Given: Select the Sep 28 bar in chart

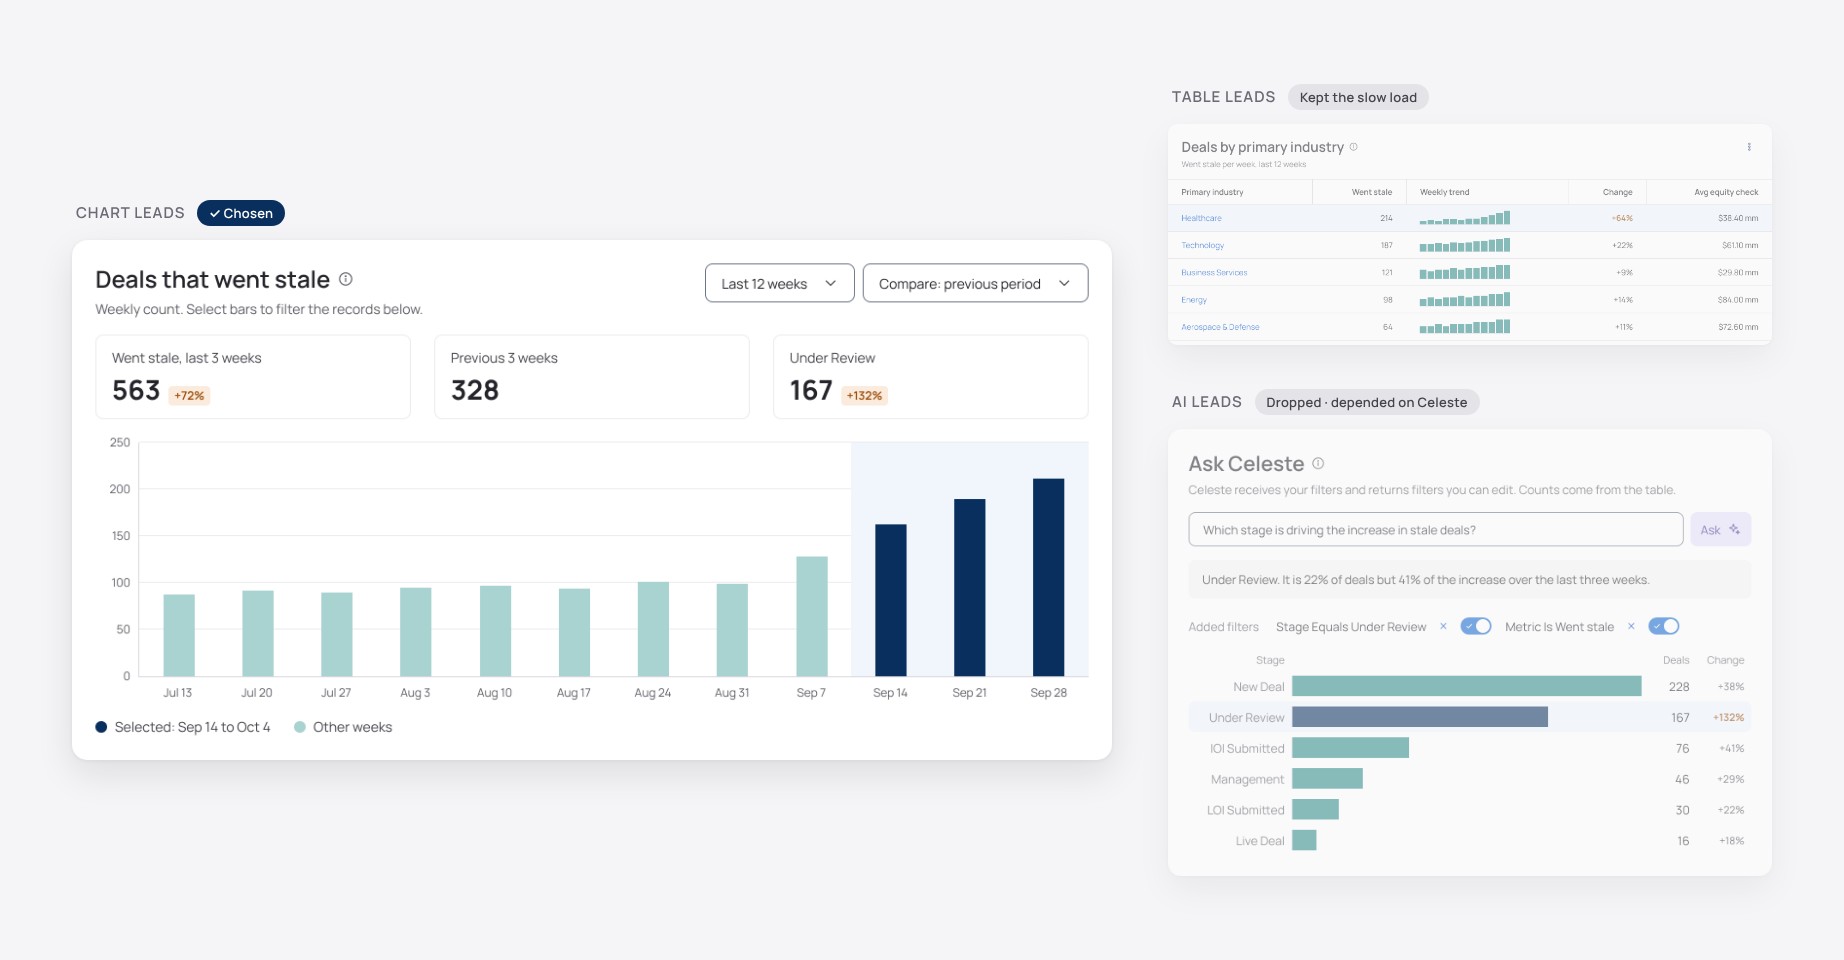Looking at the screenshot, I should pyautogui.click(x=1049, y=577).
